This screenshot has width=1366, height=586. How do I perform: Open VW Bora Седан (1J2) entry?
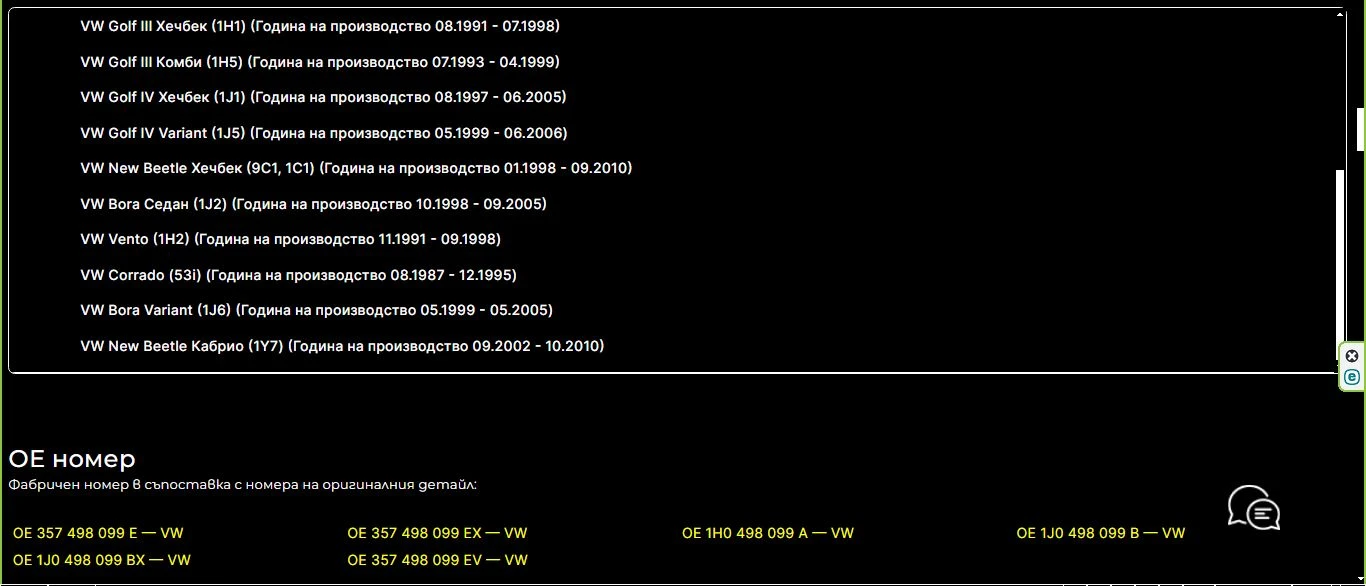(x=313, y=204)
